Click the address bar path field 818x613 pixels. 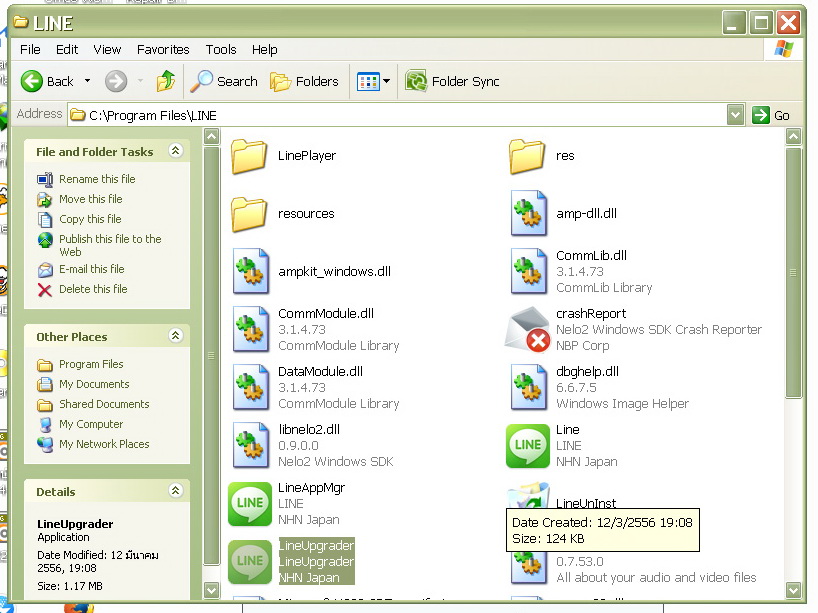[397, 115]
